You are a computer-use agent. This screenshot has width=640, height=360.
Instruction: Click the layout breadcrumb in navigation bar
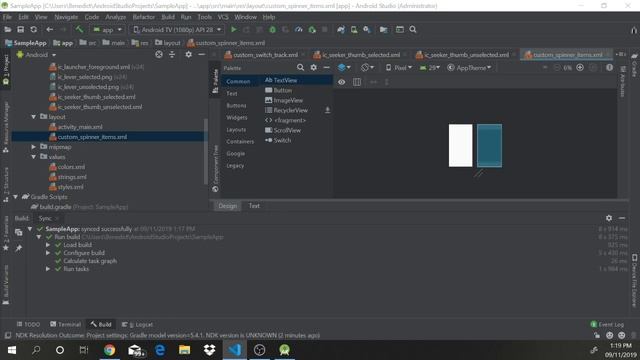[168, 43]
